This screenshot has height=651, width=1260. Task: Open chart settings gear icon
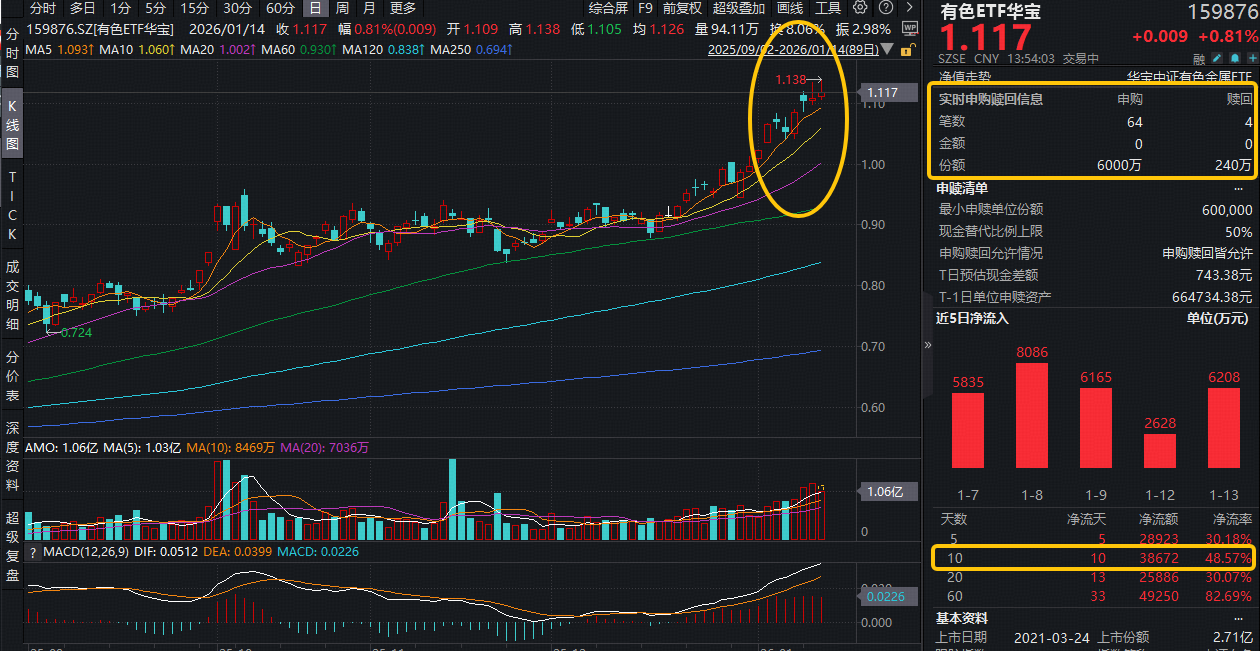[860, 8]
